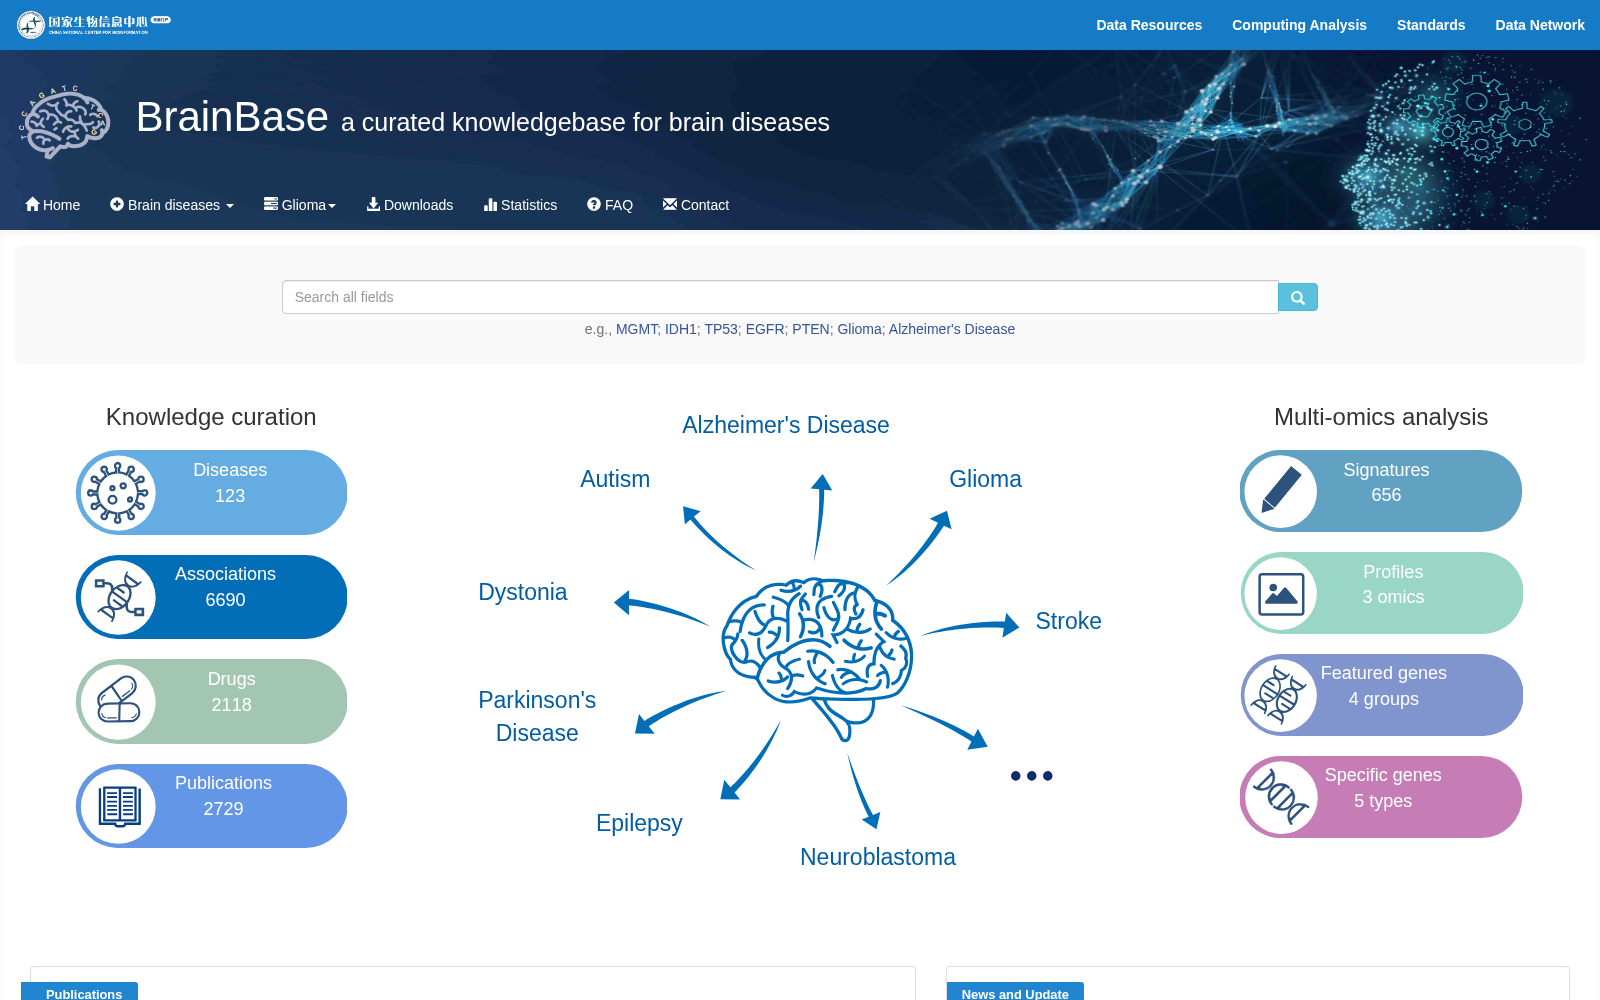Search example gene EGFR
Image resolution: width=1600 pixels, height=1000 pixels.
click(x=764, y=329)
